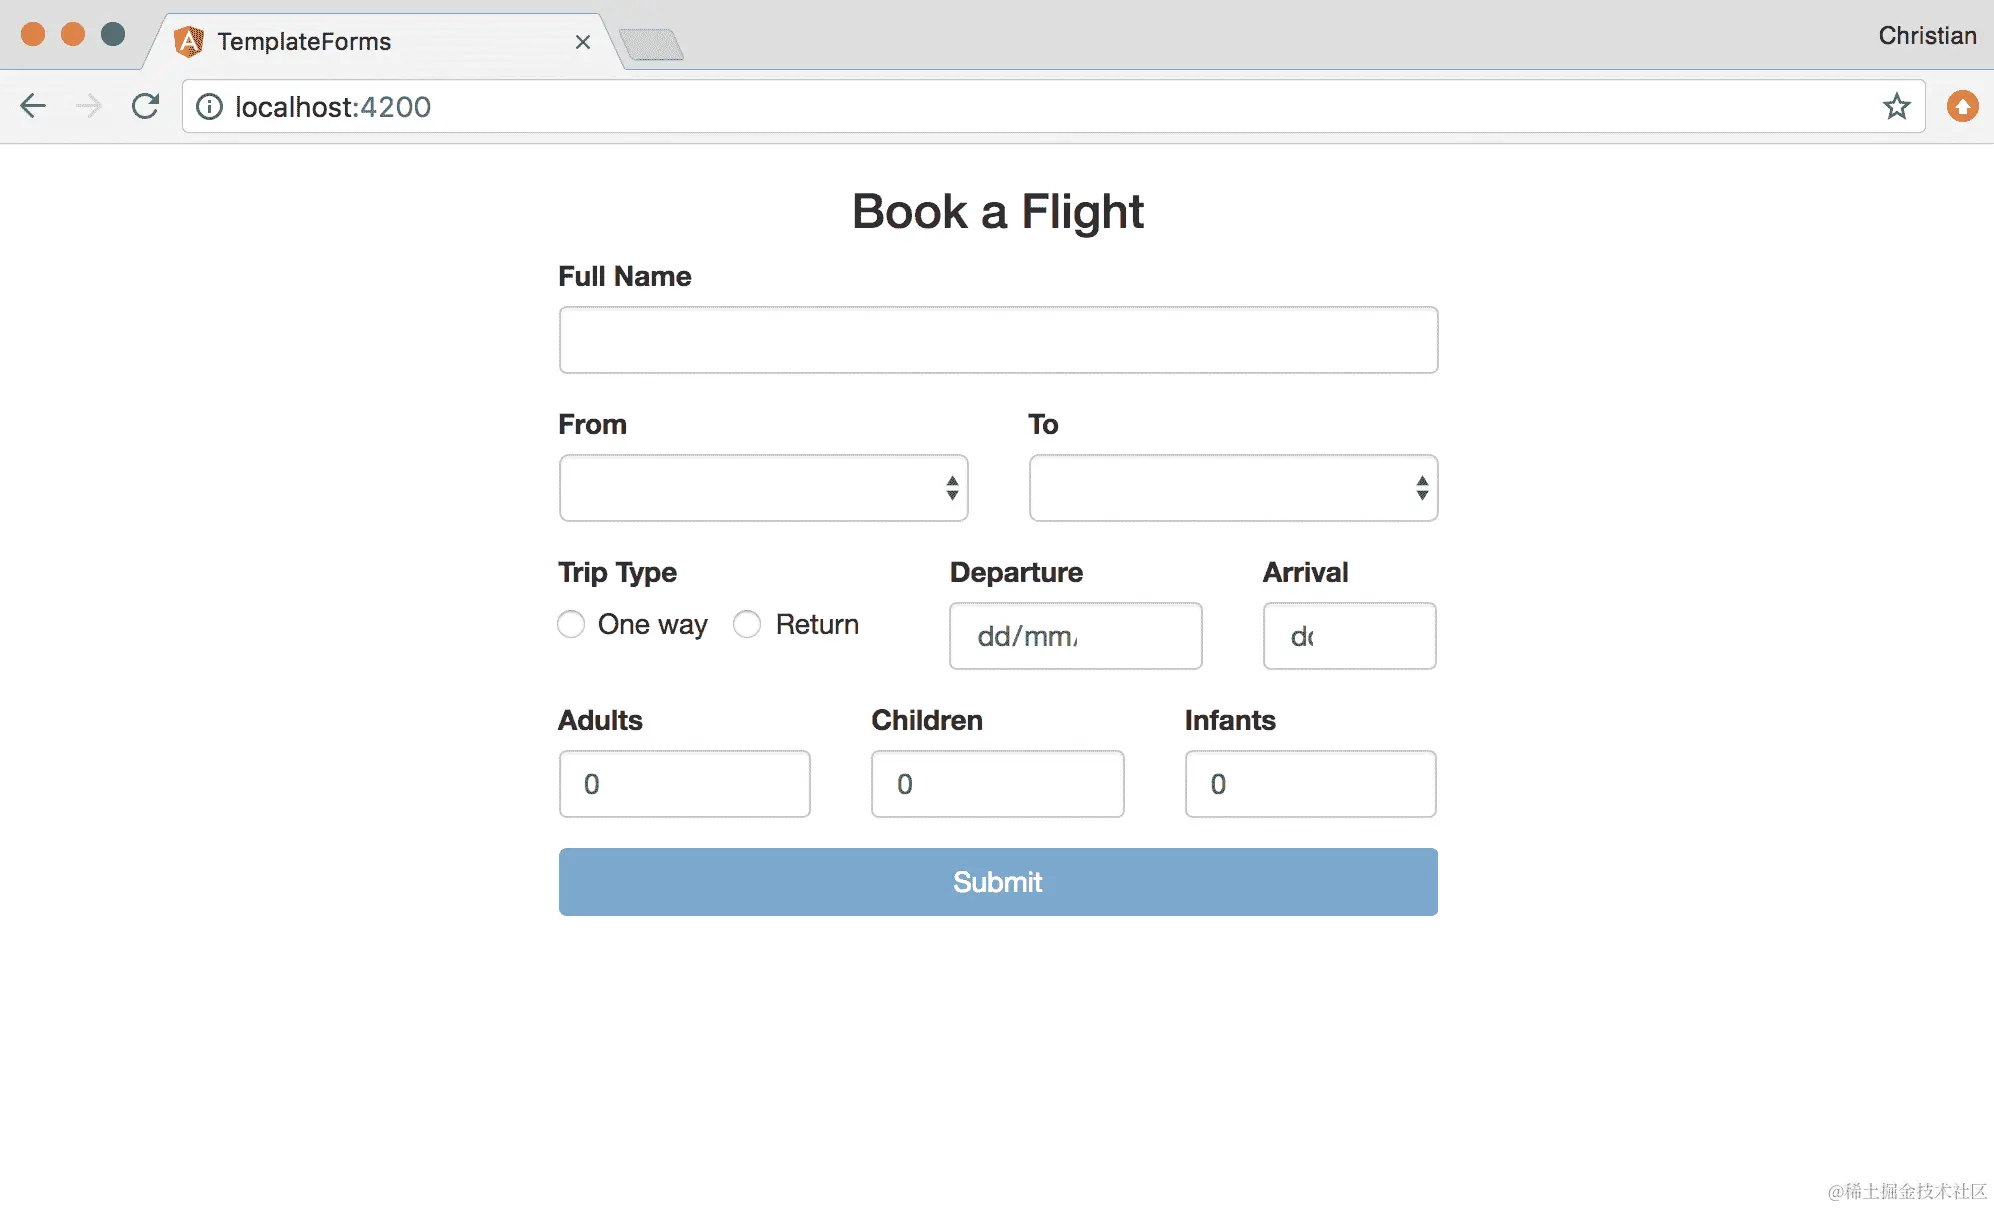This screenshot has width=1994, height=1208.
Task: Reload the page with refresh icon
Action: [x=146, y=106]
